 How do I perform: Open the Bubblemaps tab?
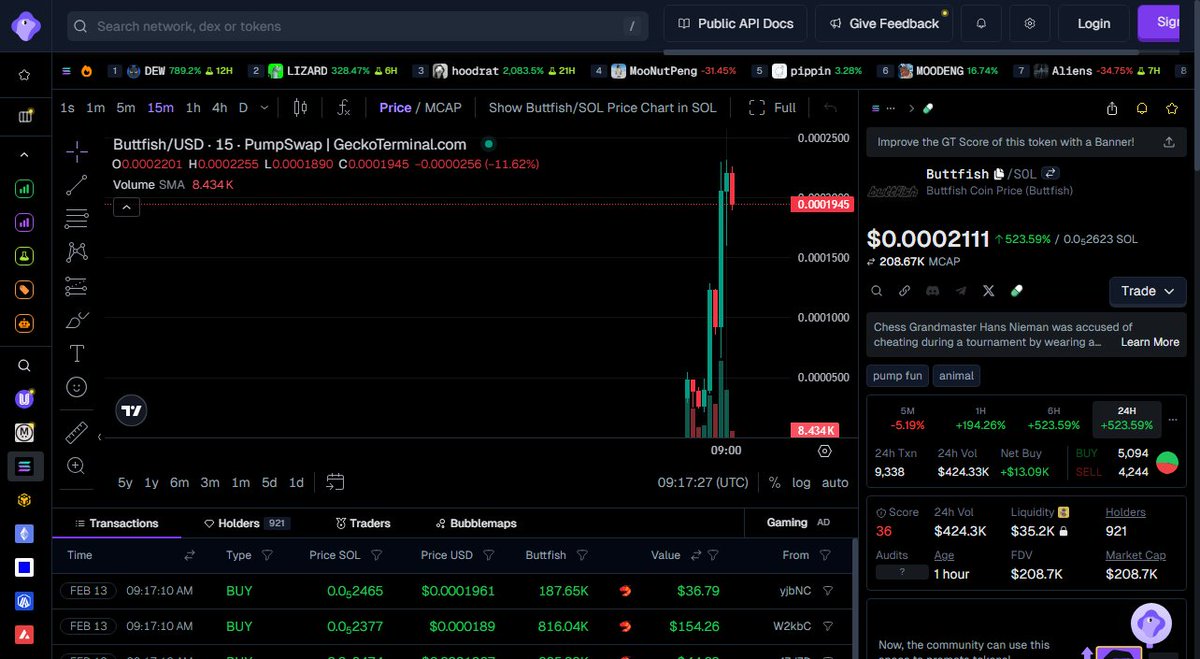click(475, 522)
